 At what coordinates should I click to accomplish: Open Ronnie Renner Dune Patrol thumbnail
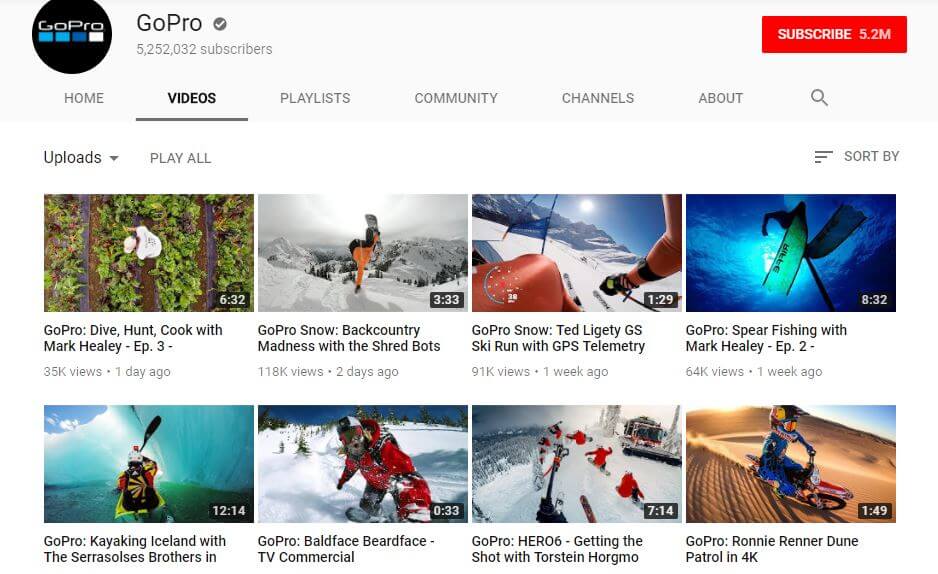[791, 464]
